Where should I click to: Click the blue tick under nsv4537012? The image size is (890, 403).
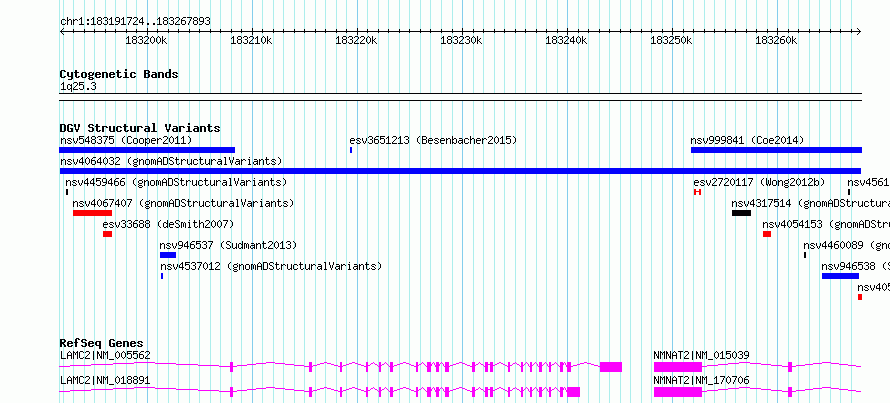(x=162, y=276)
